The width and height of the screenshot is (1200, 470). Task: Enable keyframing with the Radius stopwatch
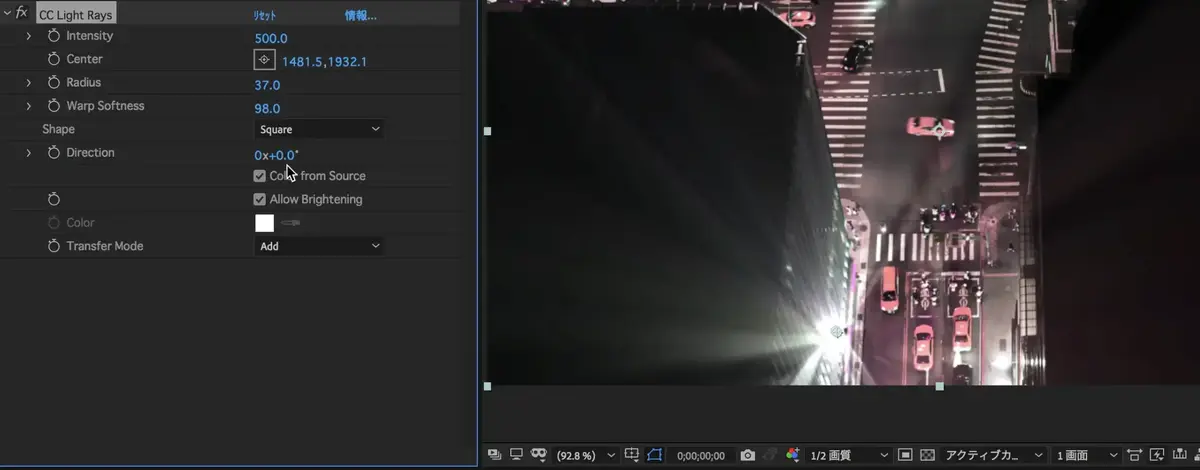[54, 83]
